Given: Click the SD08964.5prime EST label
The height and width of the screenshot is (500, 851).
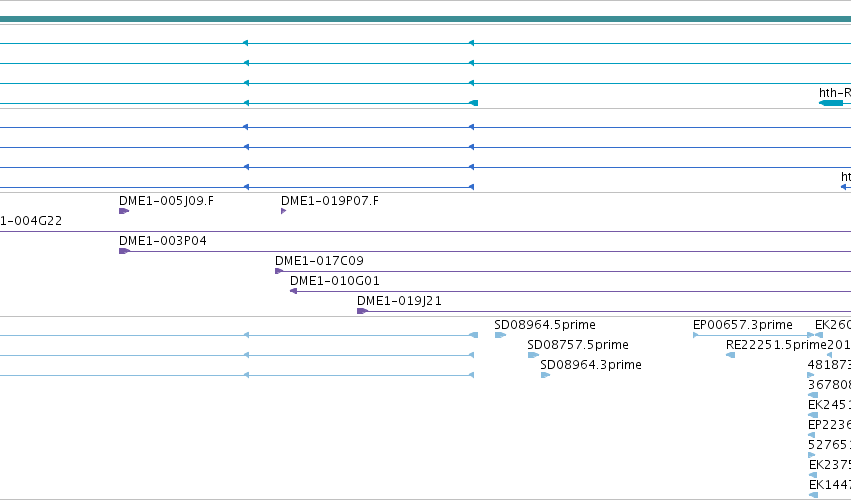Looking at the screenshot, I should [x=544, y=325].
